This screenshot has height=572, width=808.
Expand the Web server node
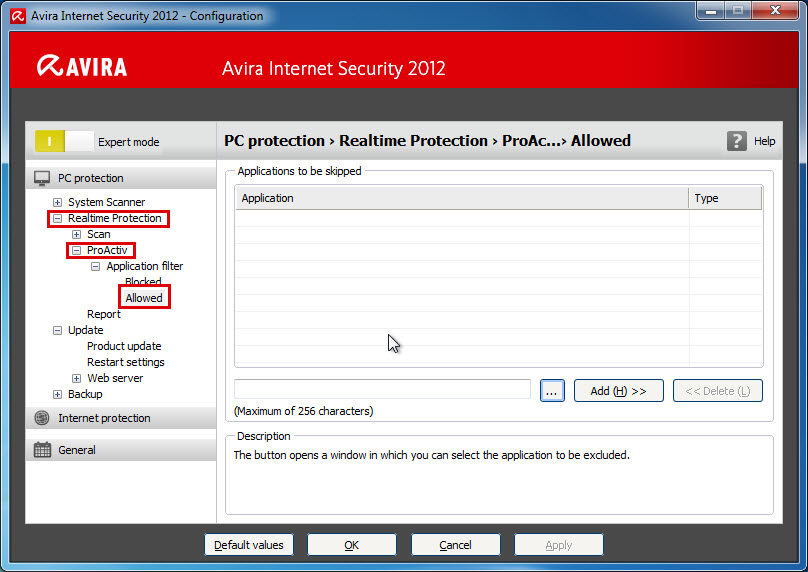tap(76, 378)
